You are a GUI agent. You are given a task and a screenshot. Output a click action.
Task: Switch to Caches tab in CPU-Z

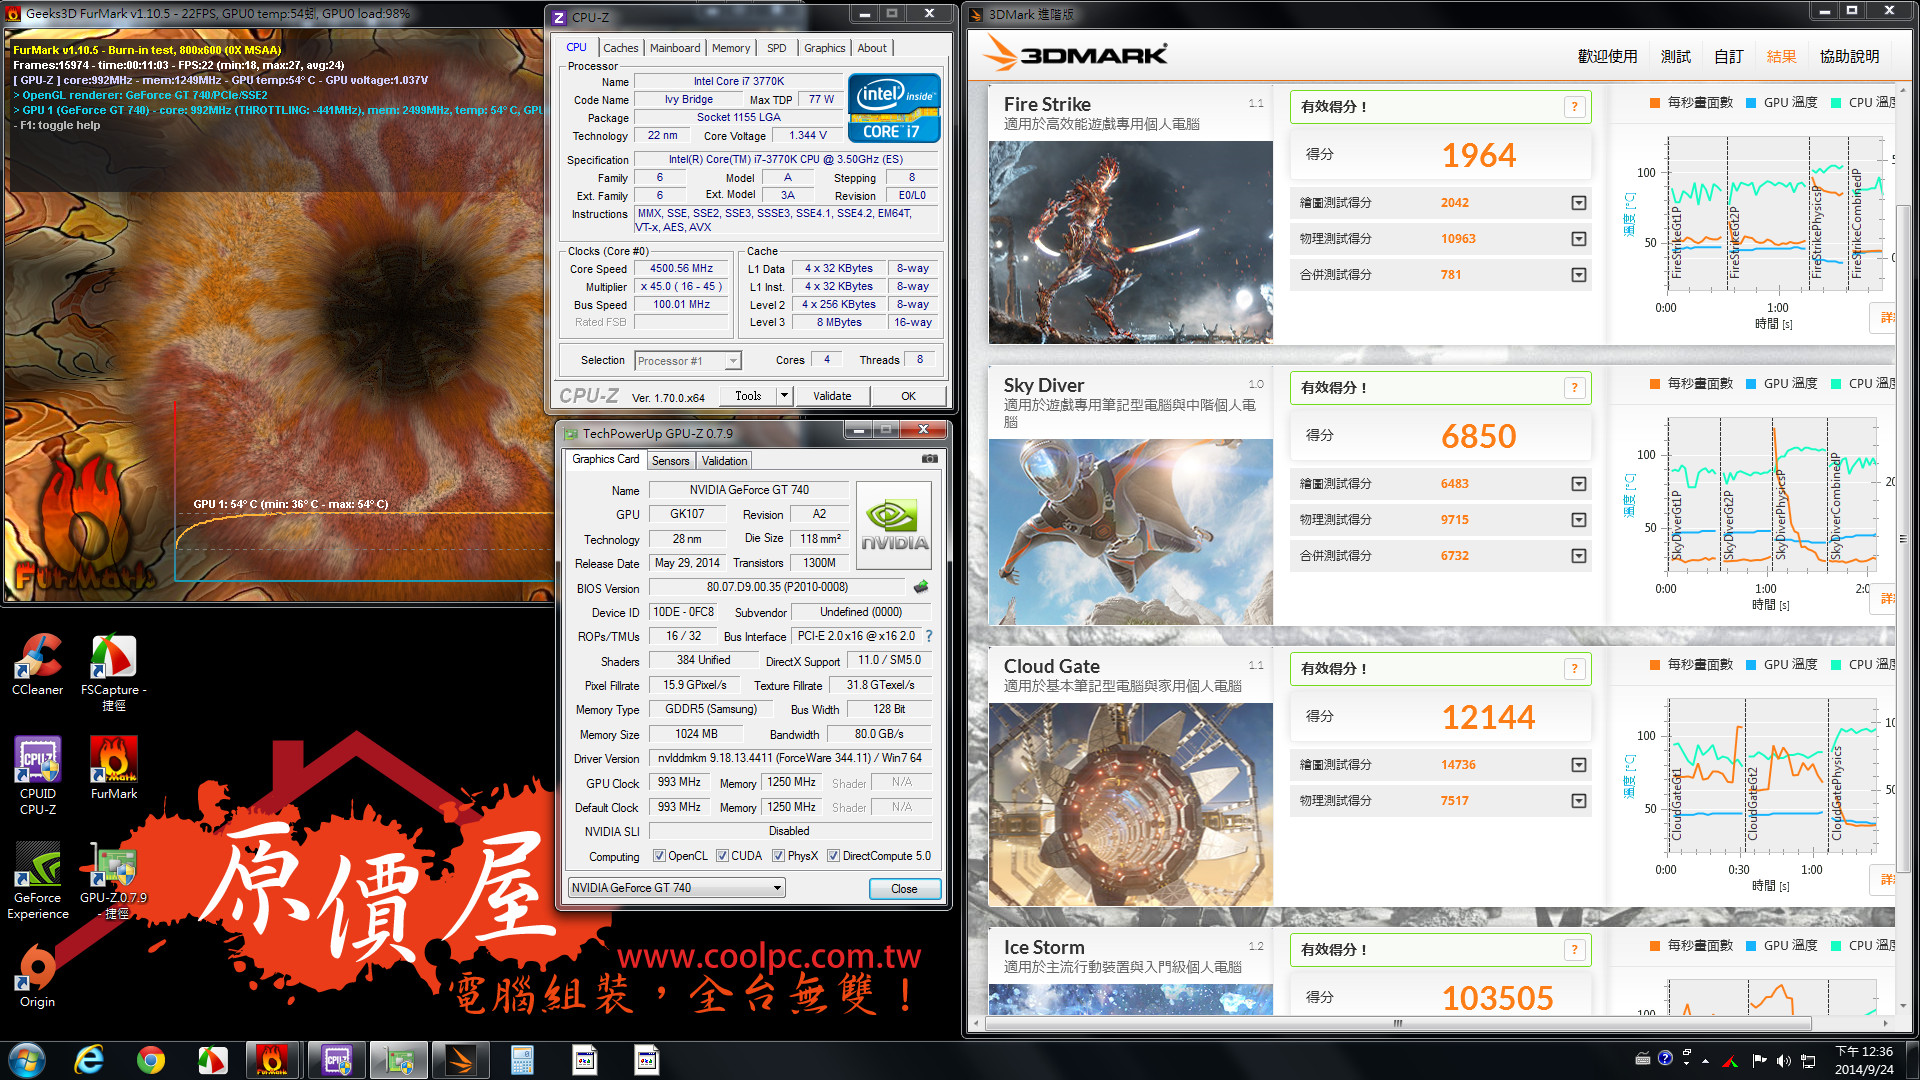(620, 48)
